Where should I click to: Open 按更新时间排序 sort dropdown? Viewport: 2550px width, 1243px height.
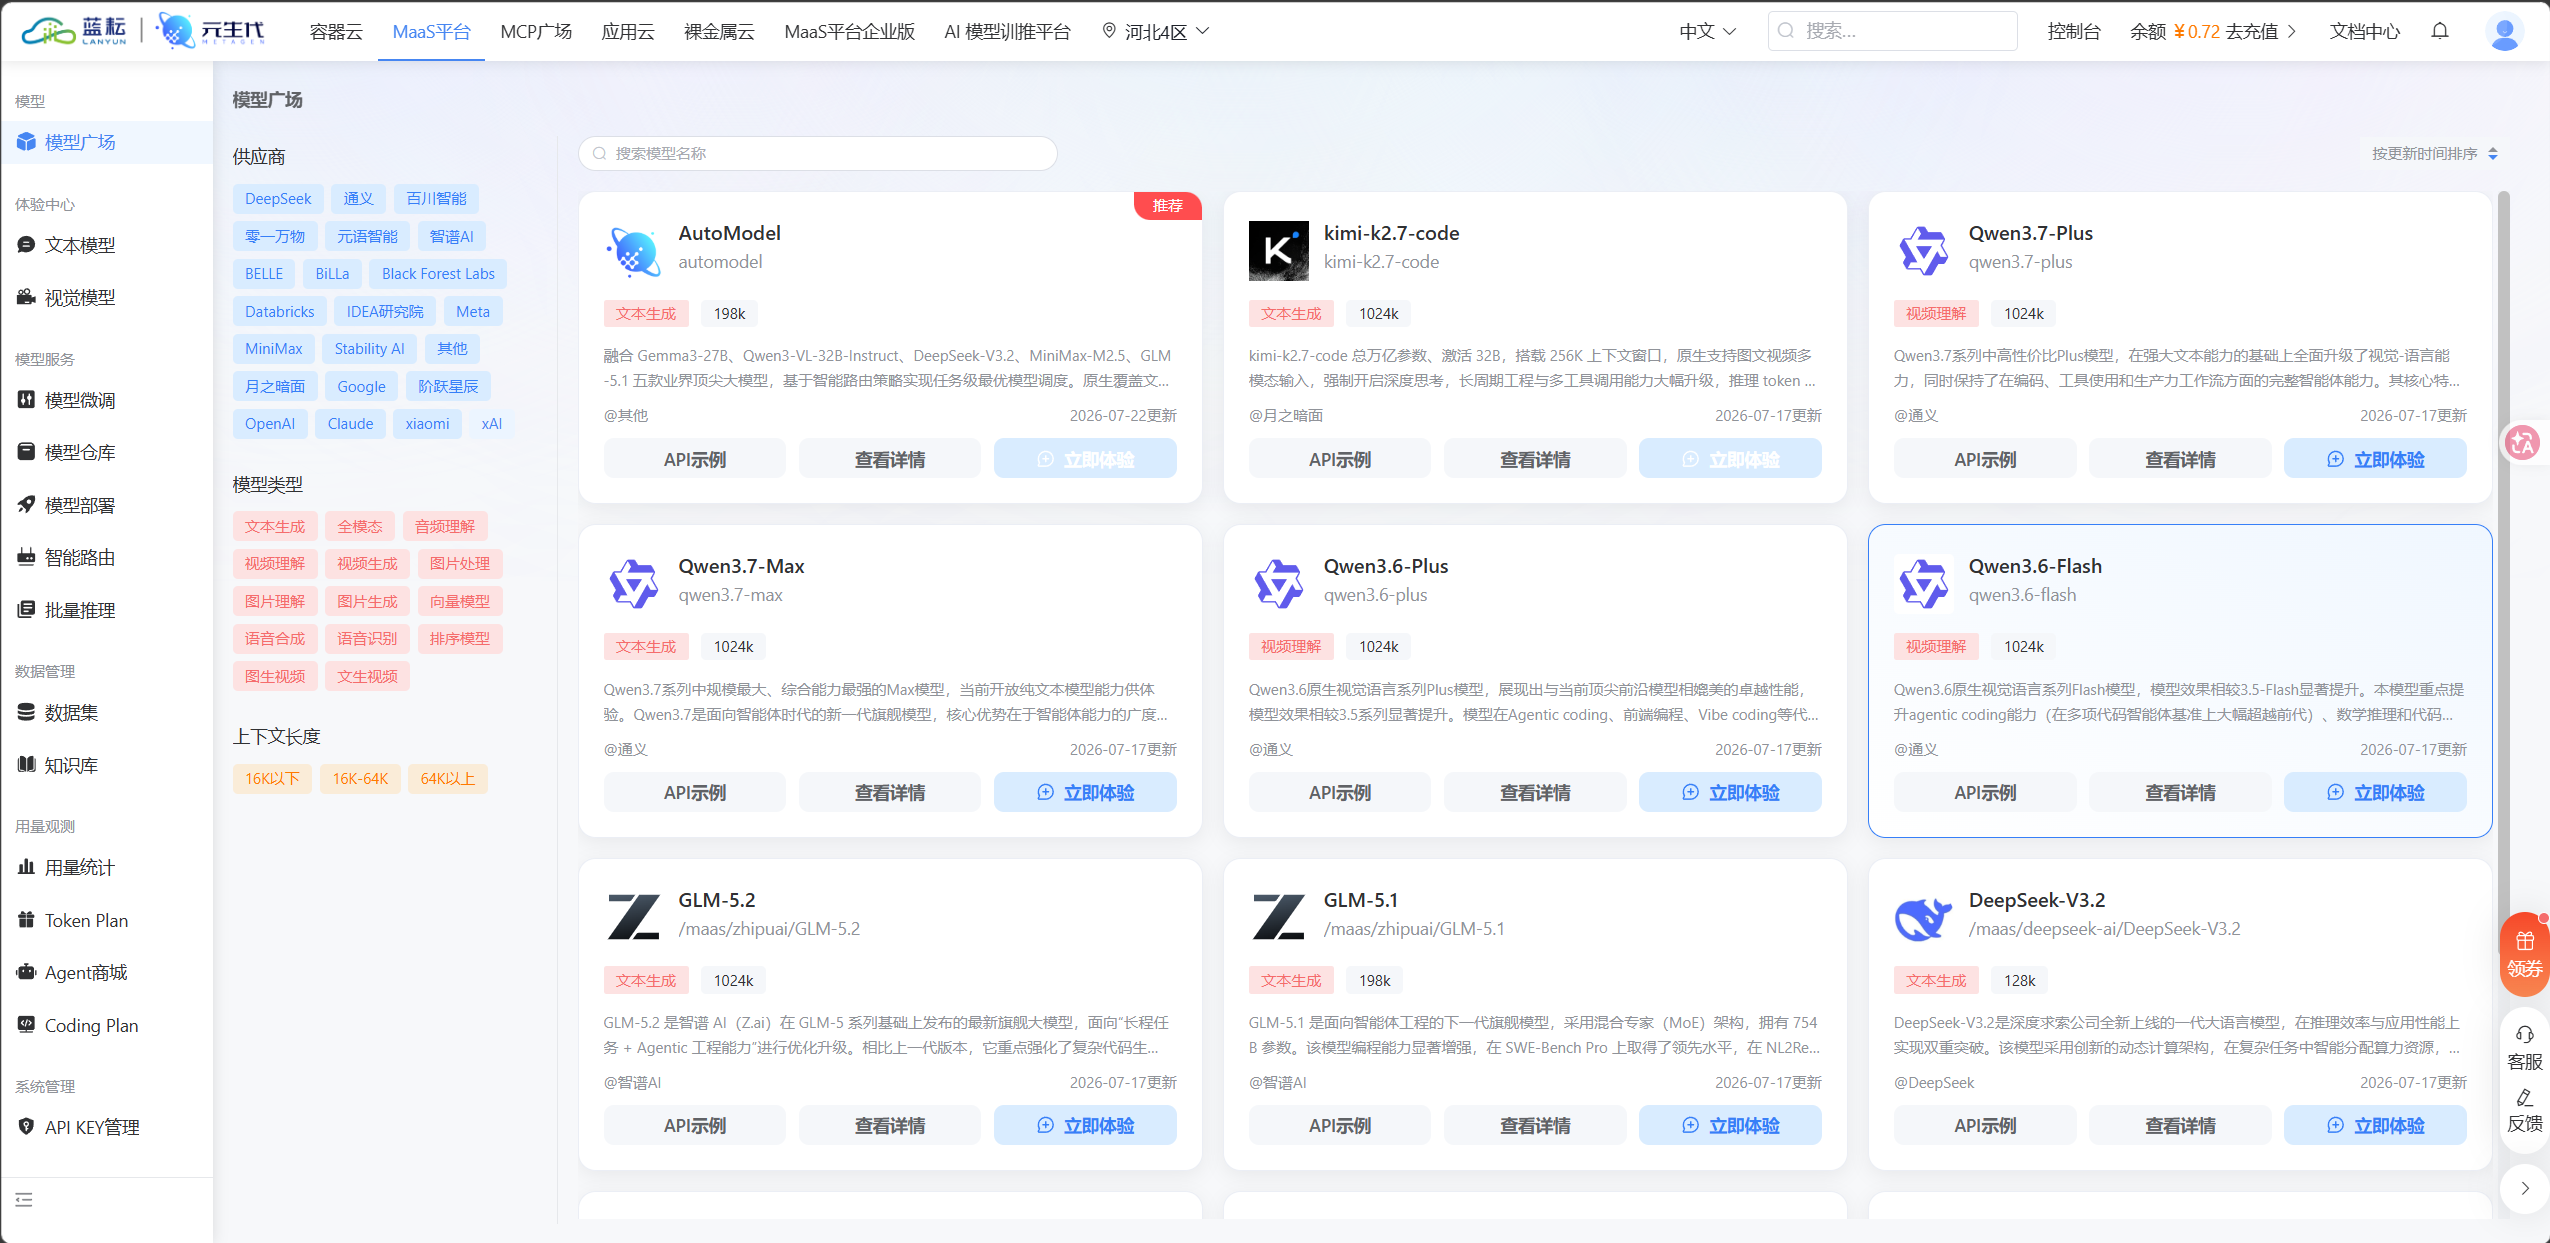click(x=2434, y=153)
